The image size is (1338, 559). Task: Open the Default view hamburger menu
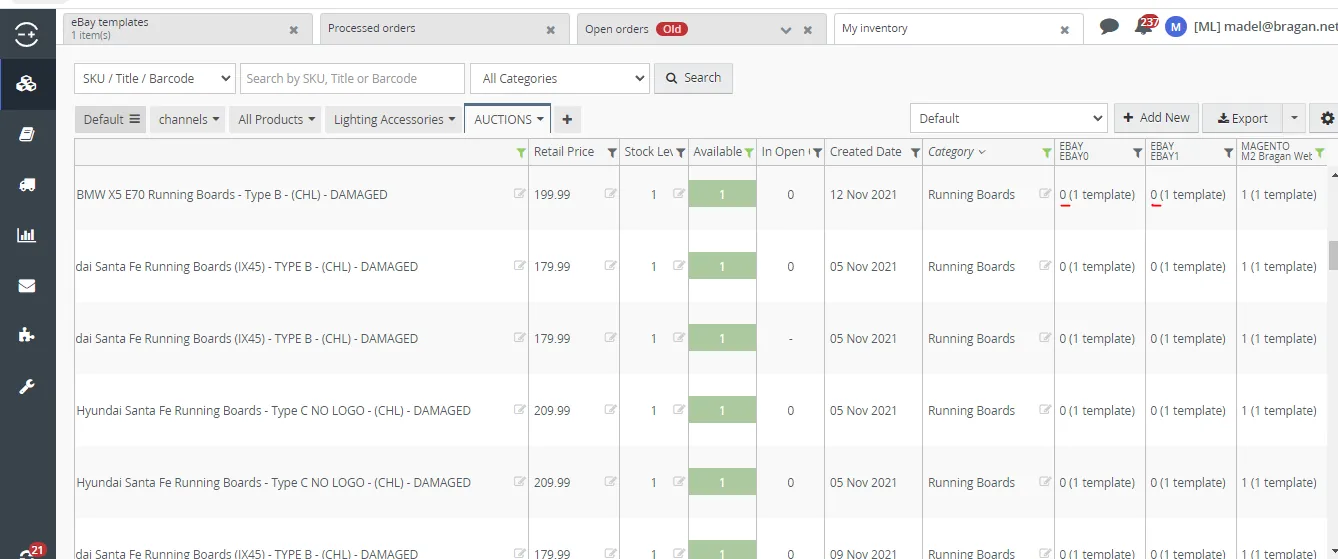(x=134, y=119)
